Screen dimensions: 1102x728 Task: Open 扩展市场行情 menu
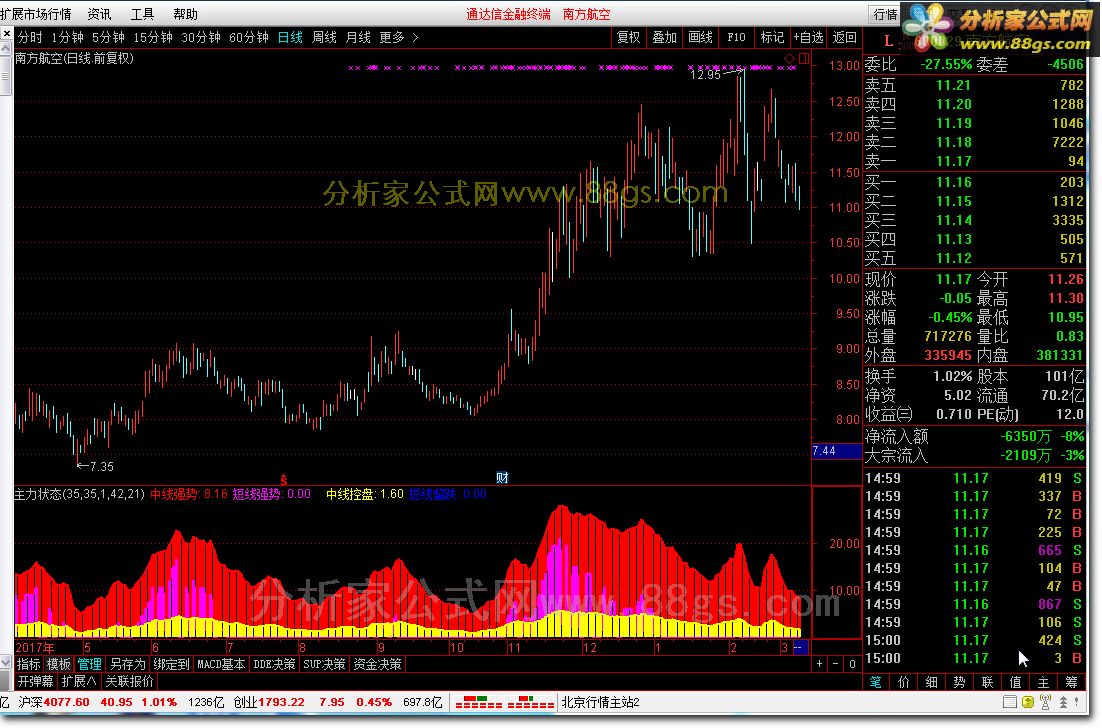(x=36, y=14)
